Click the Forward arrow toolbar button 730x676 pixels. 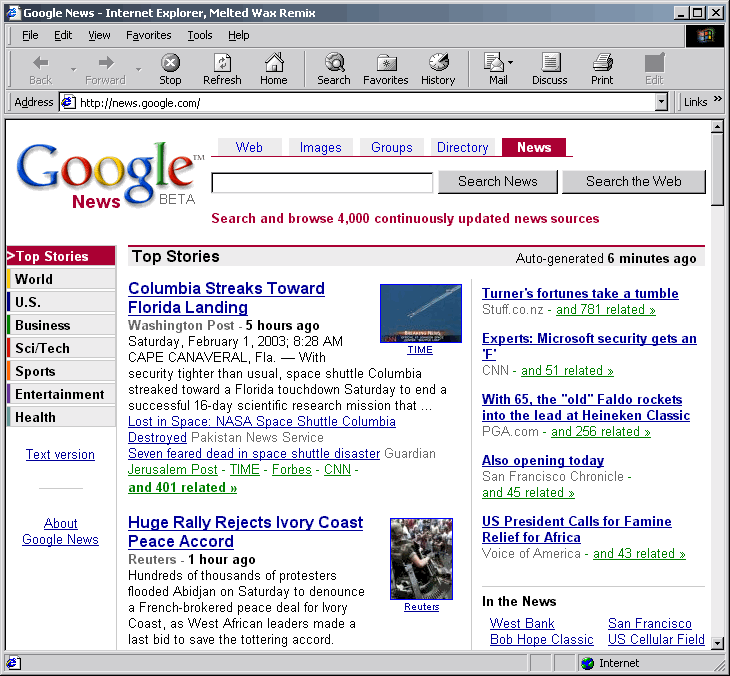pyautogui.click(x=105, y=69)
